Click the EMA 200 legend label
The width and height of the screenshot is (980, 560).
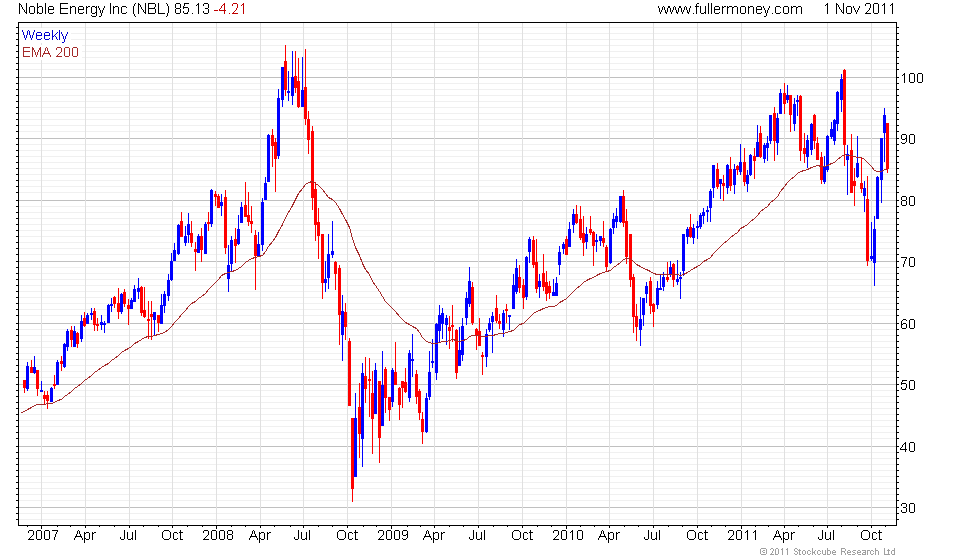coord(50,52)
